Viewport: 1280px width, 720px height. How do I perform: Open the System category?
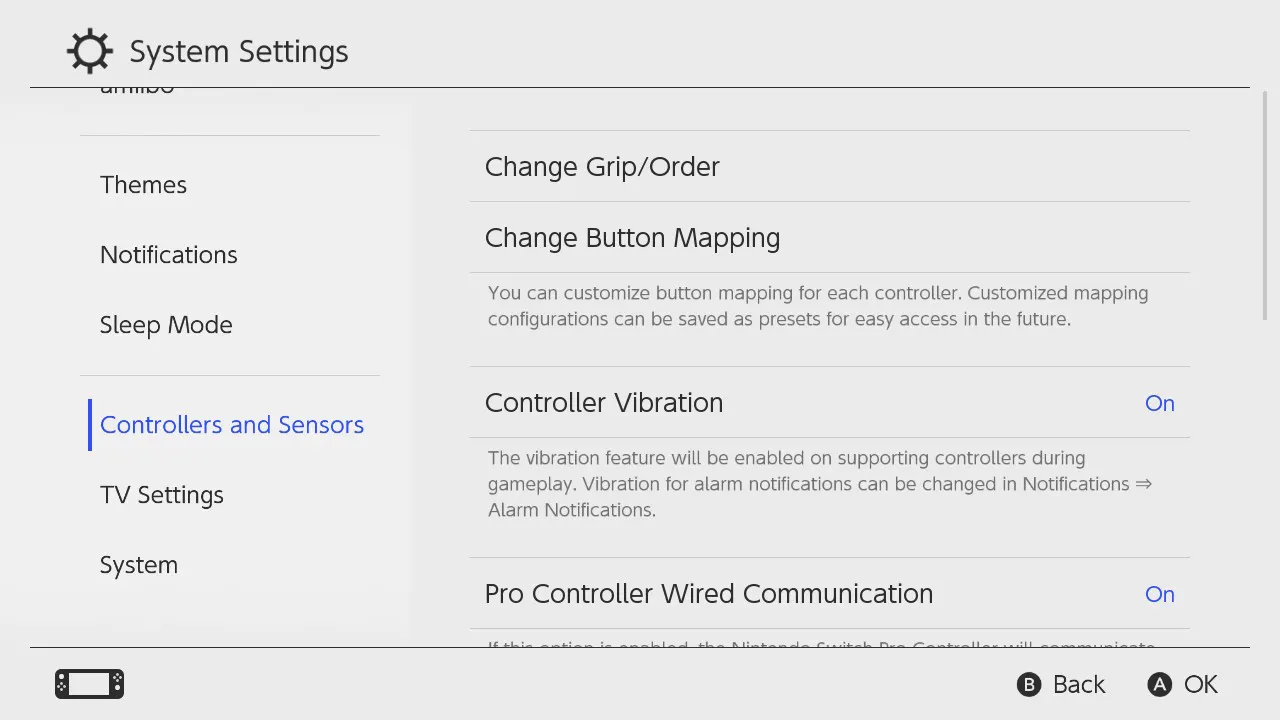[x=138, y=565]
